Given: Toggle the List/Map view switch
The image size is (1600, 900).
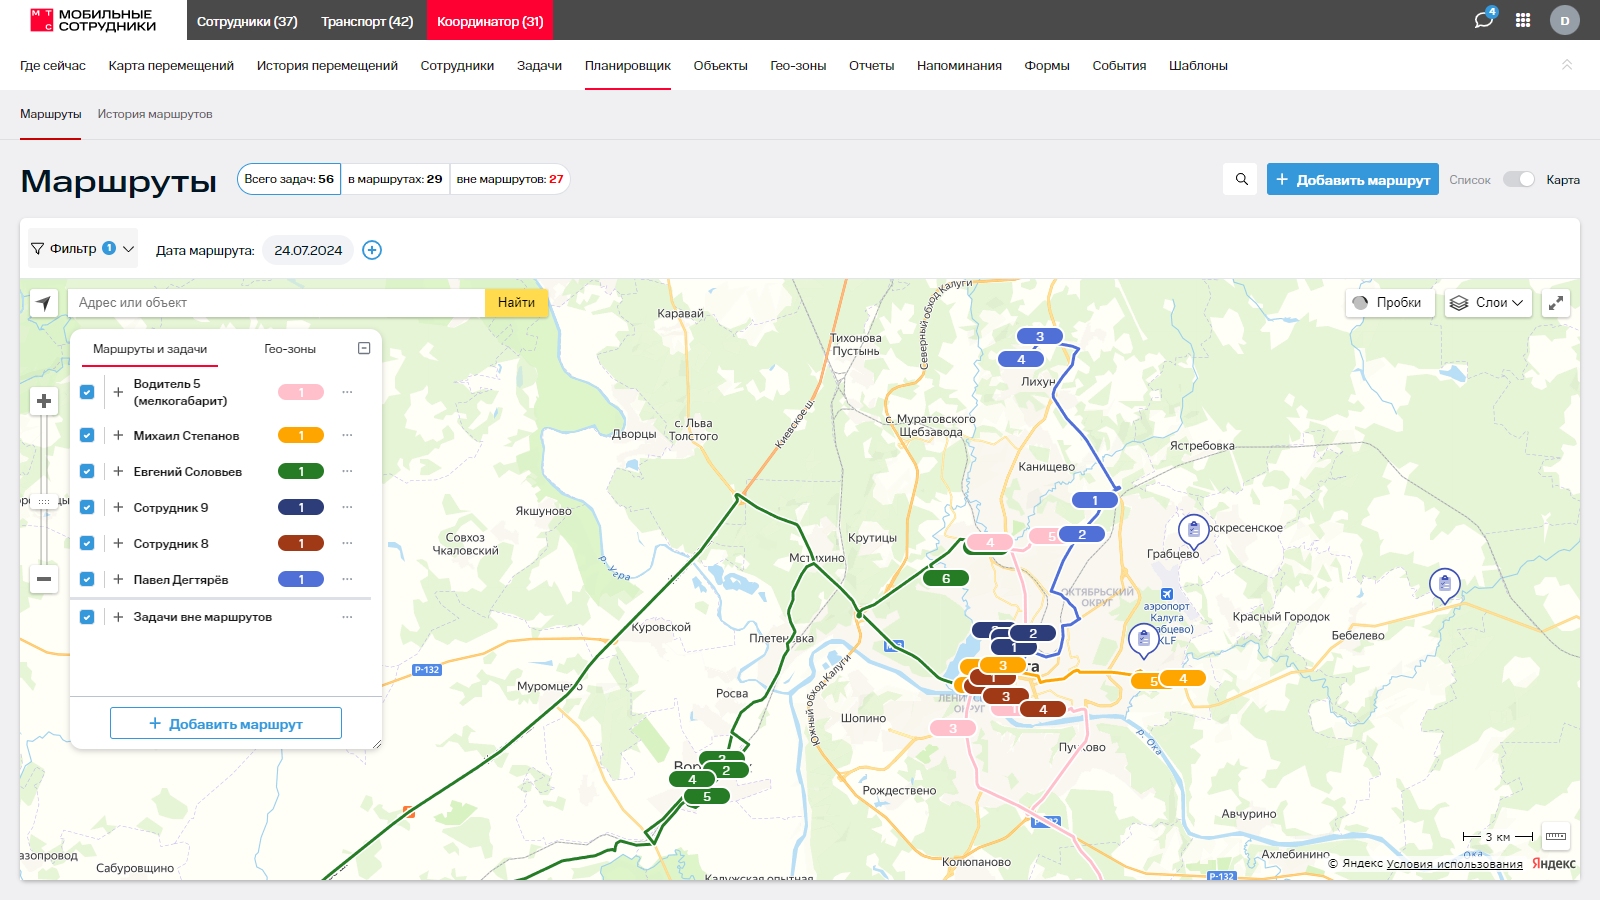Looking at the screenshot, I should click(1518, 179).
